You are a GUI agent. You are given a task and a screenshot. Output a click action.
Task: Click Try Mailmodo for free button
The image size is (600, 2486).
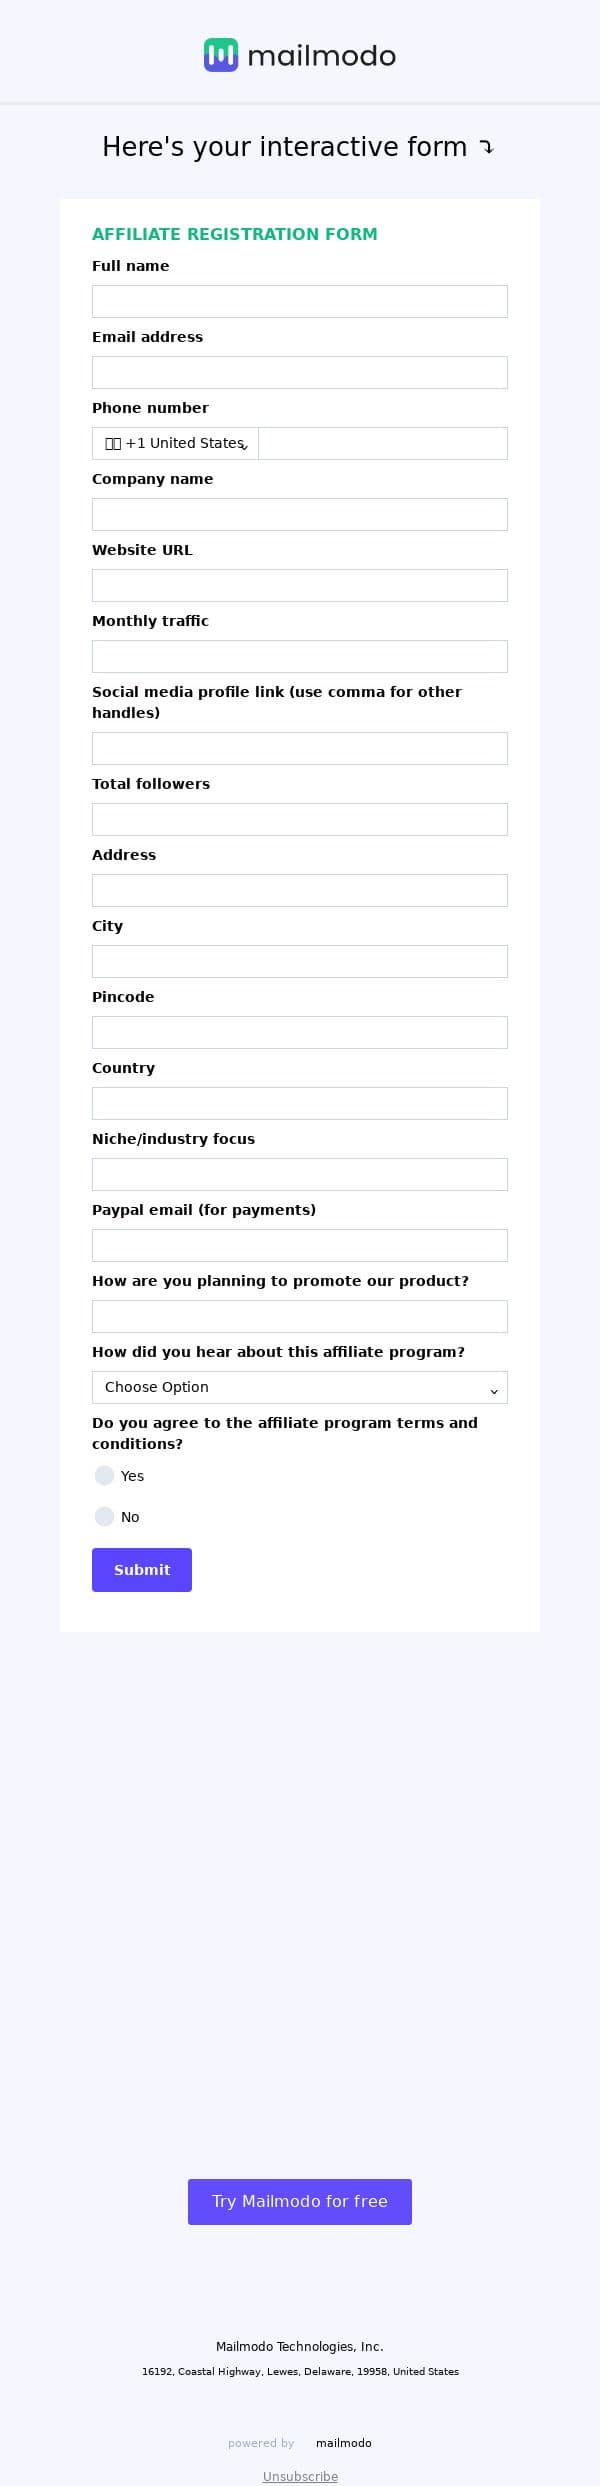tap(300, 2201)
